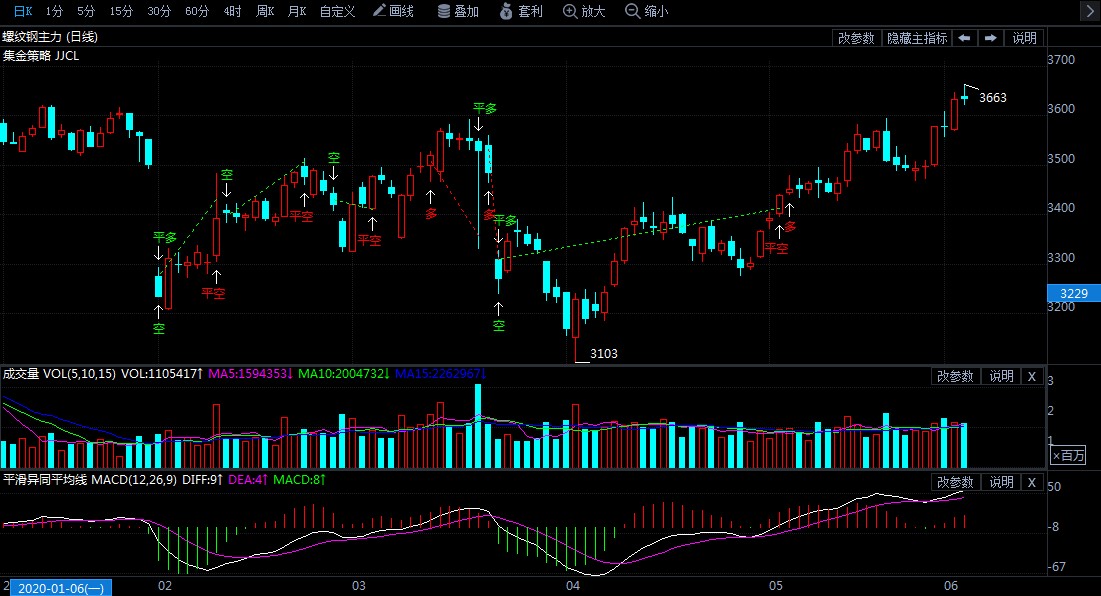Click the left arrow indicator navigation icon
1101x596 pixels.
[x=962, y=37]
